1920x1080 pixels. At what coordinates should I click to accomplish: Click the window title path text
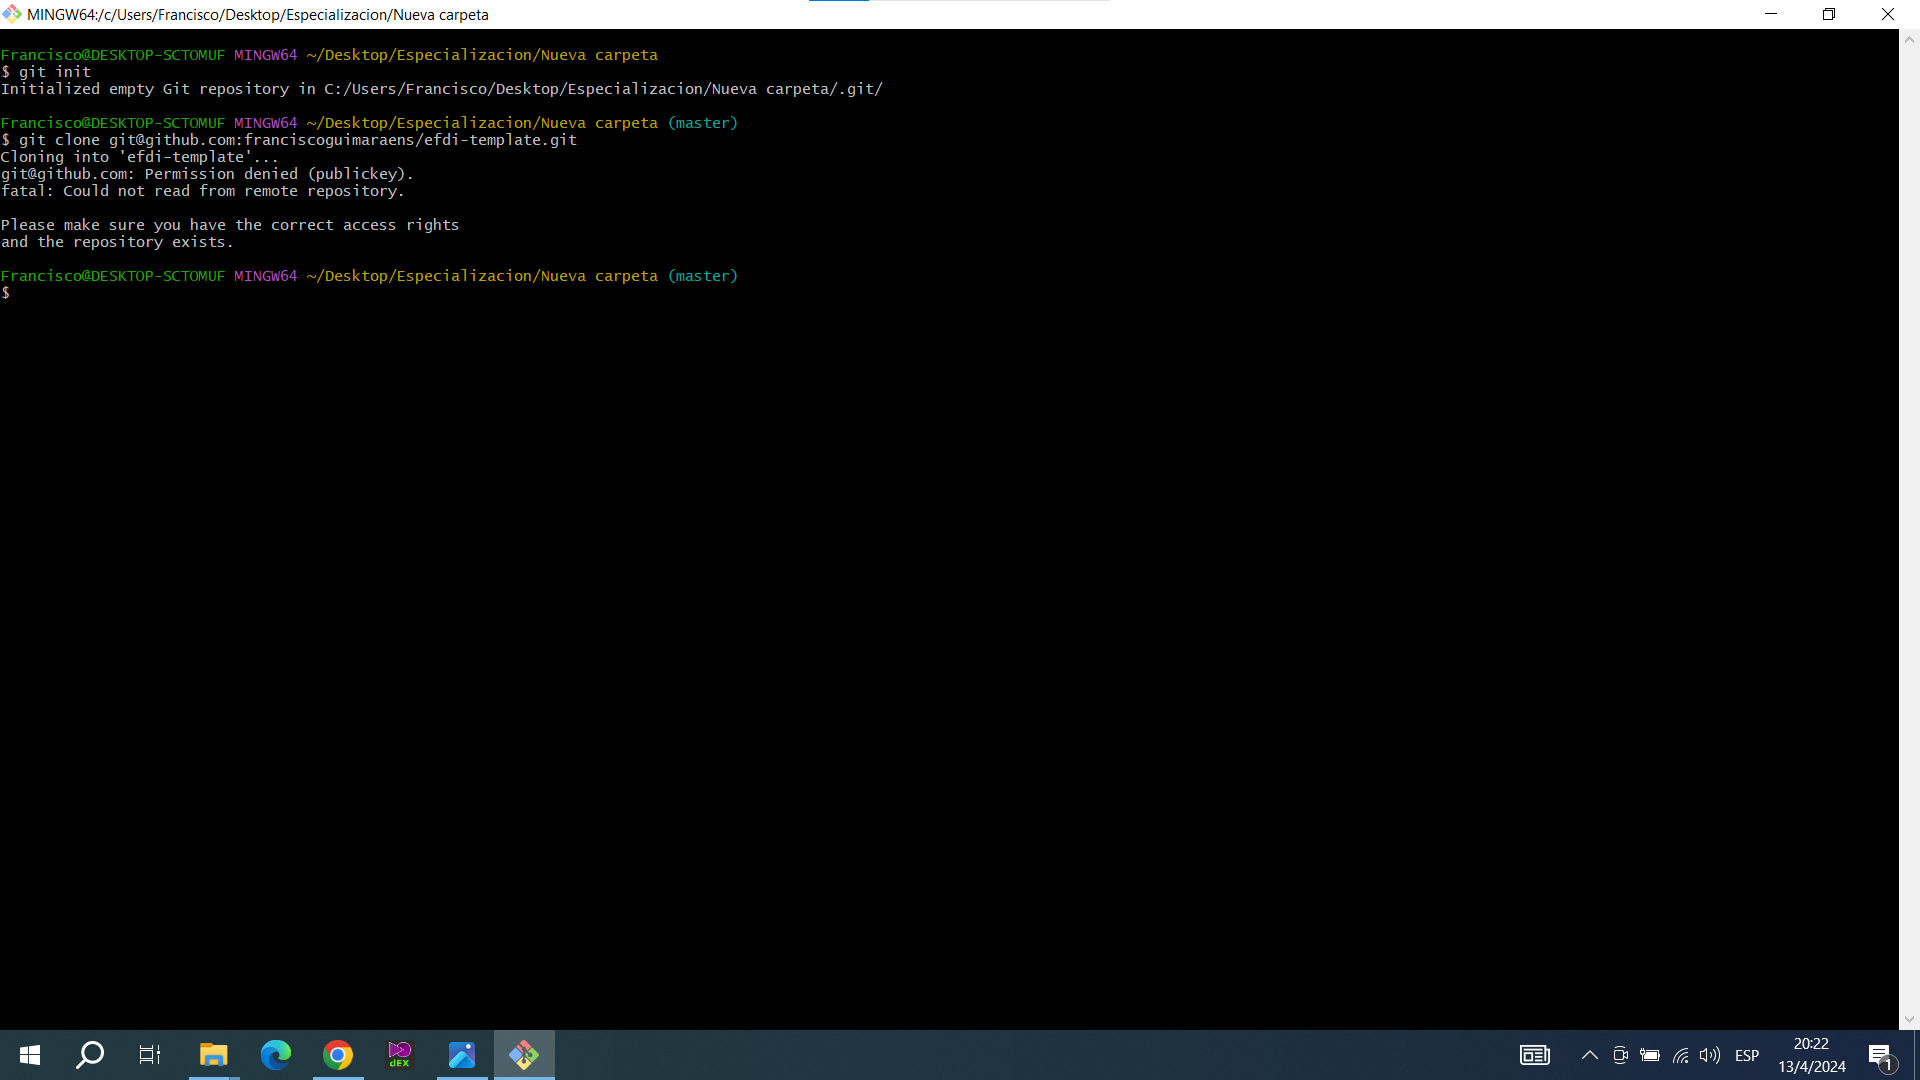(258, 15)
